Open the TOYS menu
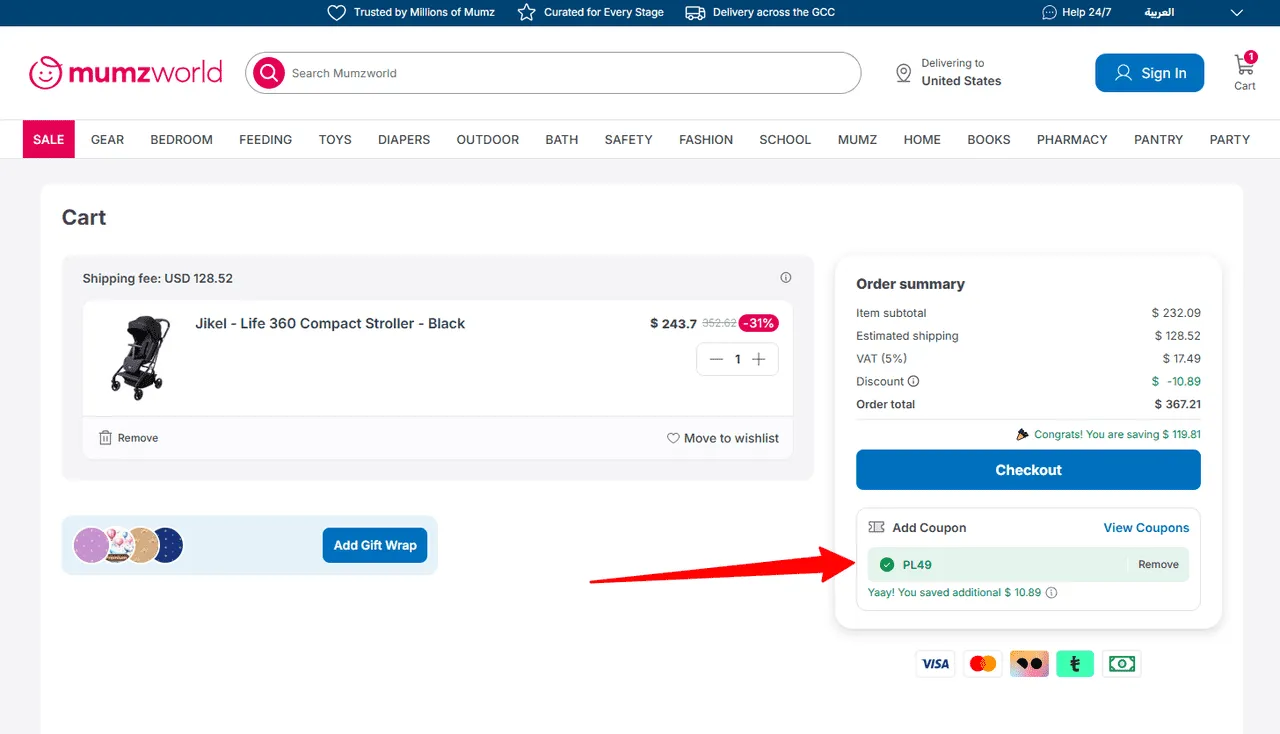Screen dimensions: 1280x734 pyautogui.click(x=335, y=139)
